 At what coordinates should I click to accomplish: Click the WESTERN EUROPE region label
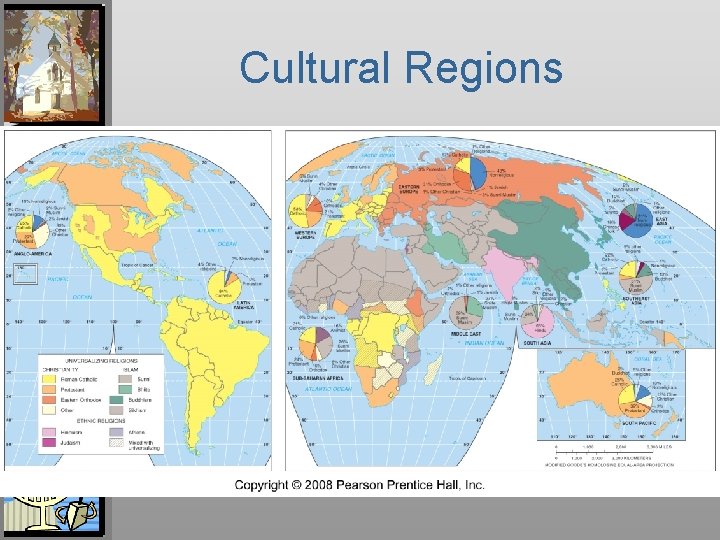click(x=305, y=236)
